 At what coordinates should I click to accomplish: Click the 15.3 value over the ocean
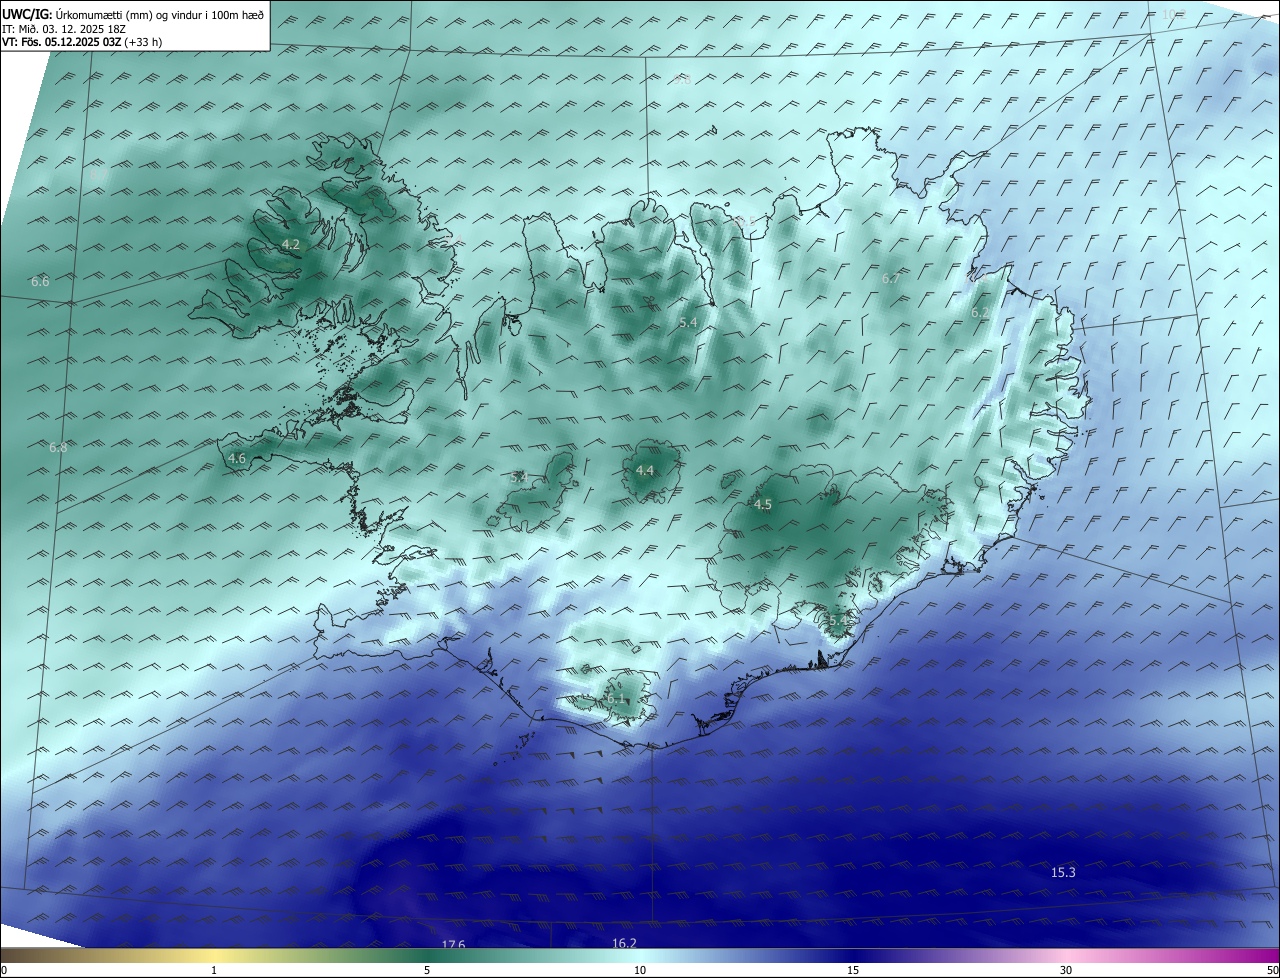pyautogui.click(x=1063, y=873)
